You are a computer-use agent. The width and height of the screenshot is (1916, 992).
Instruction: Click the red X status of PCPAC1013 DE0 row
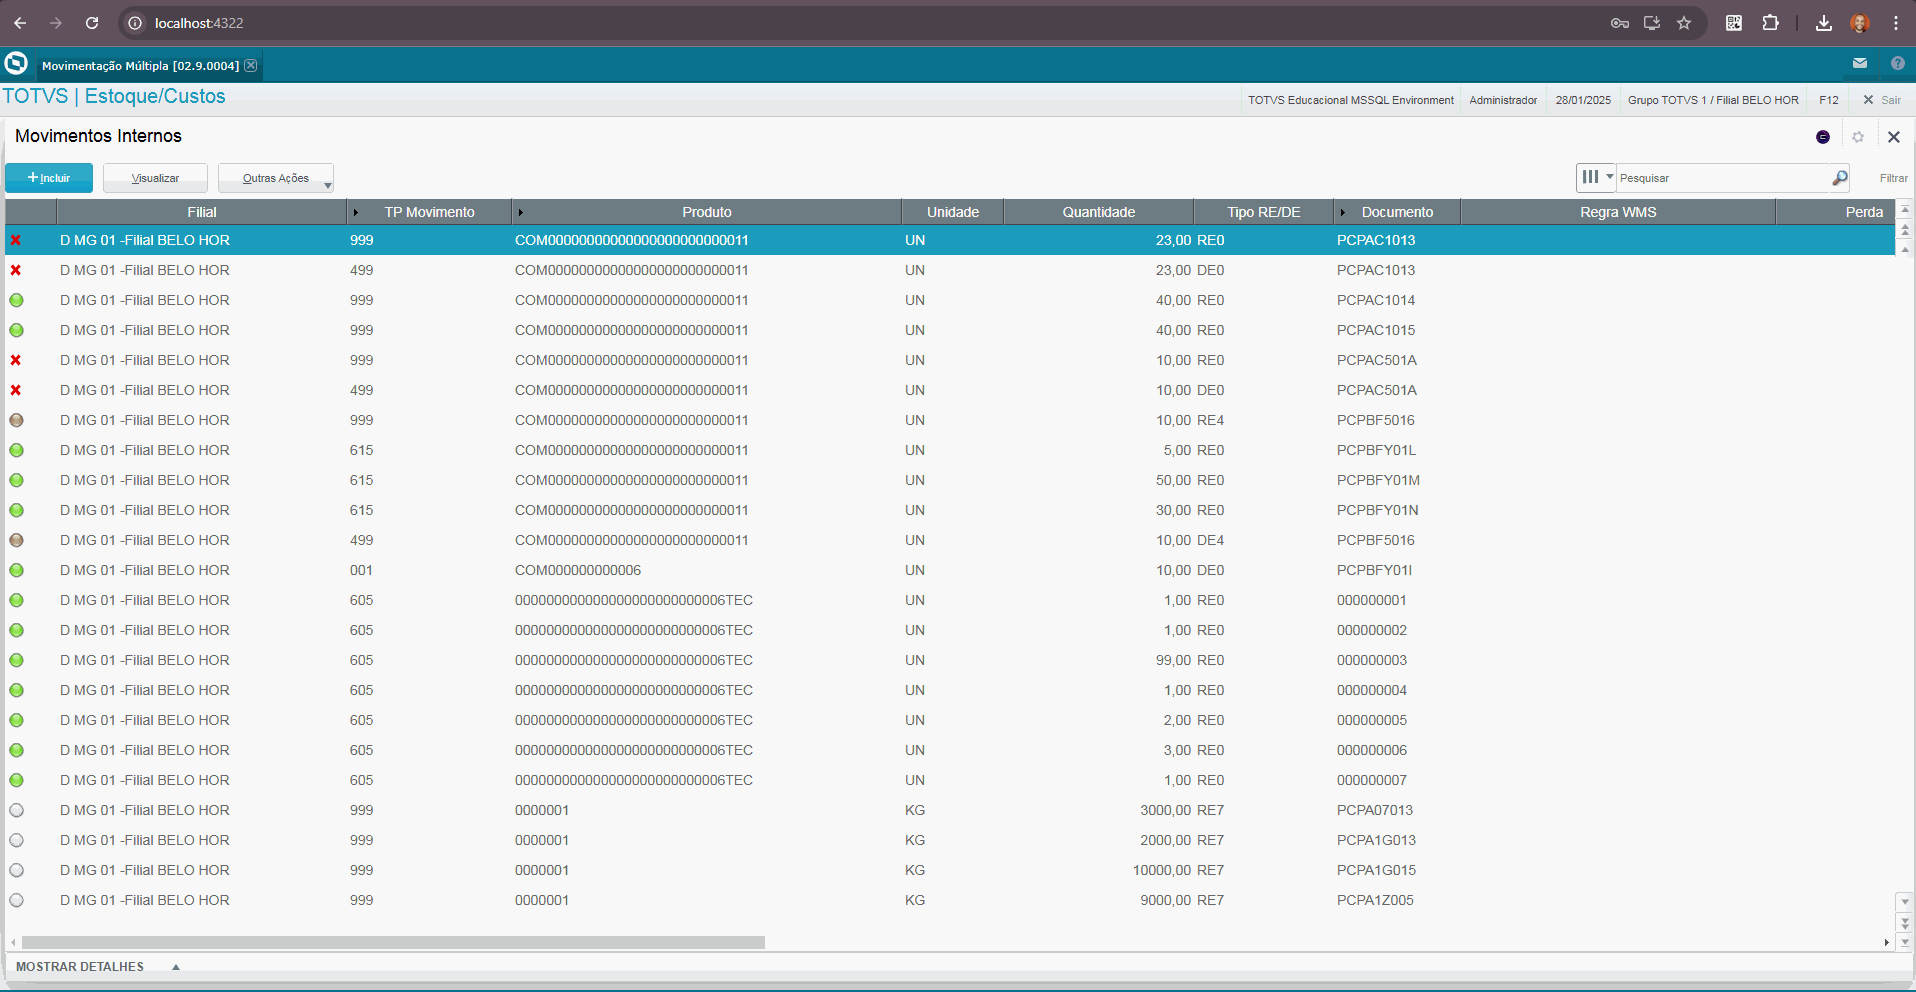[x=16, y=270]
